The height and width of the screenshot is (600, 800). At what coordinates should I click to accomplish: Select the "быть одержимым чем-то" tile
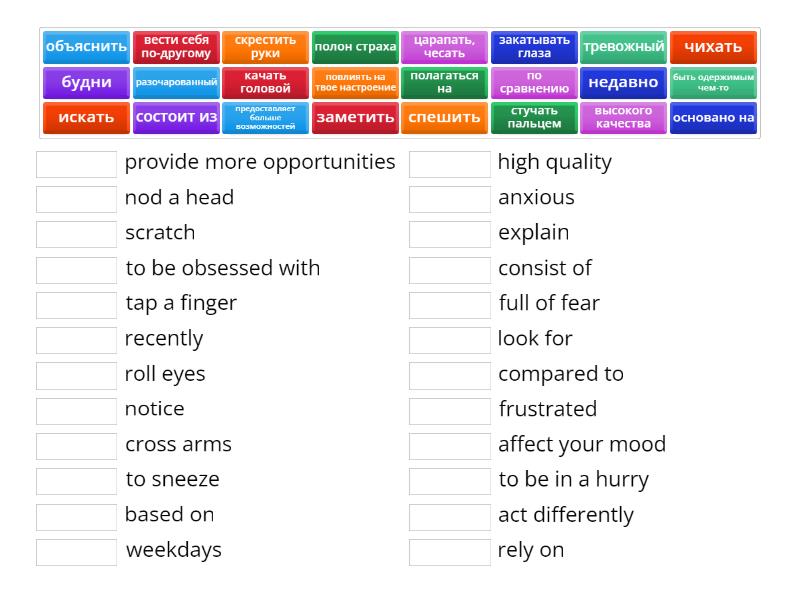[x=713, y=84]
